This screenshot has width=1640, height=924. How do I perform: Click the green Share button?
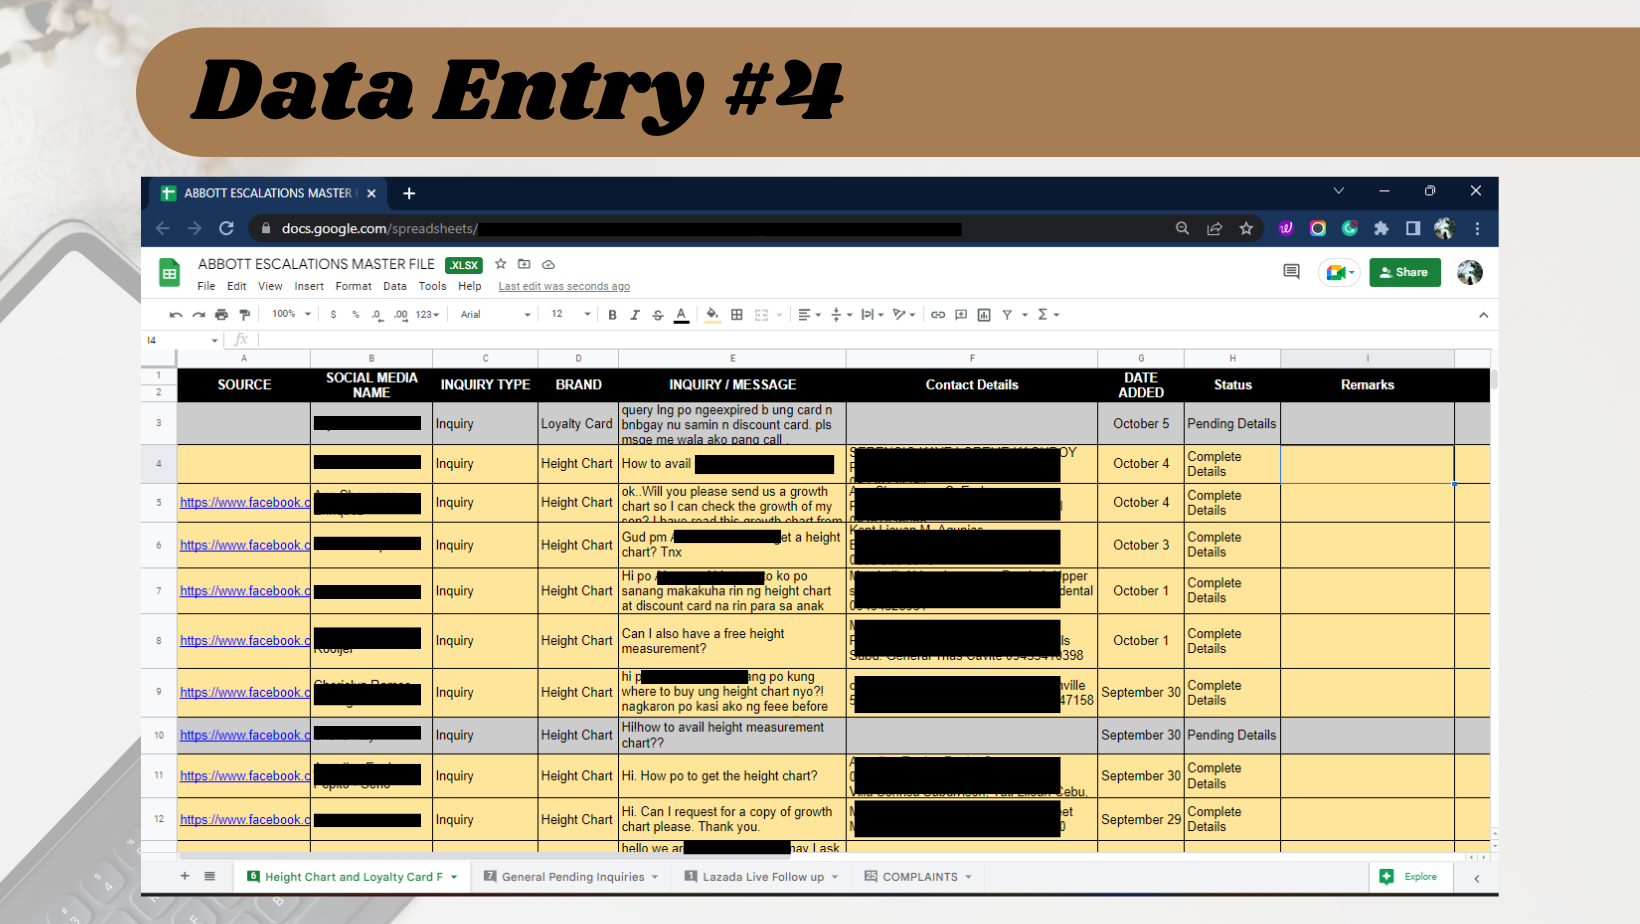coord(1404,272)
